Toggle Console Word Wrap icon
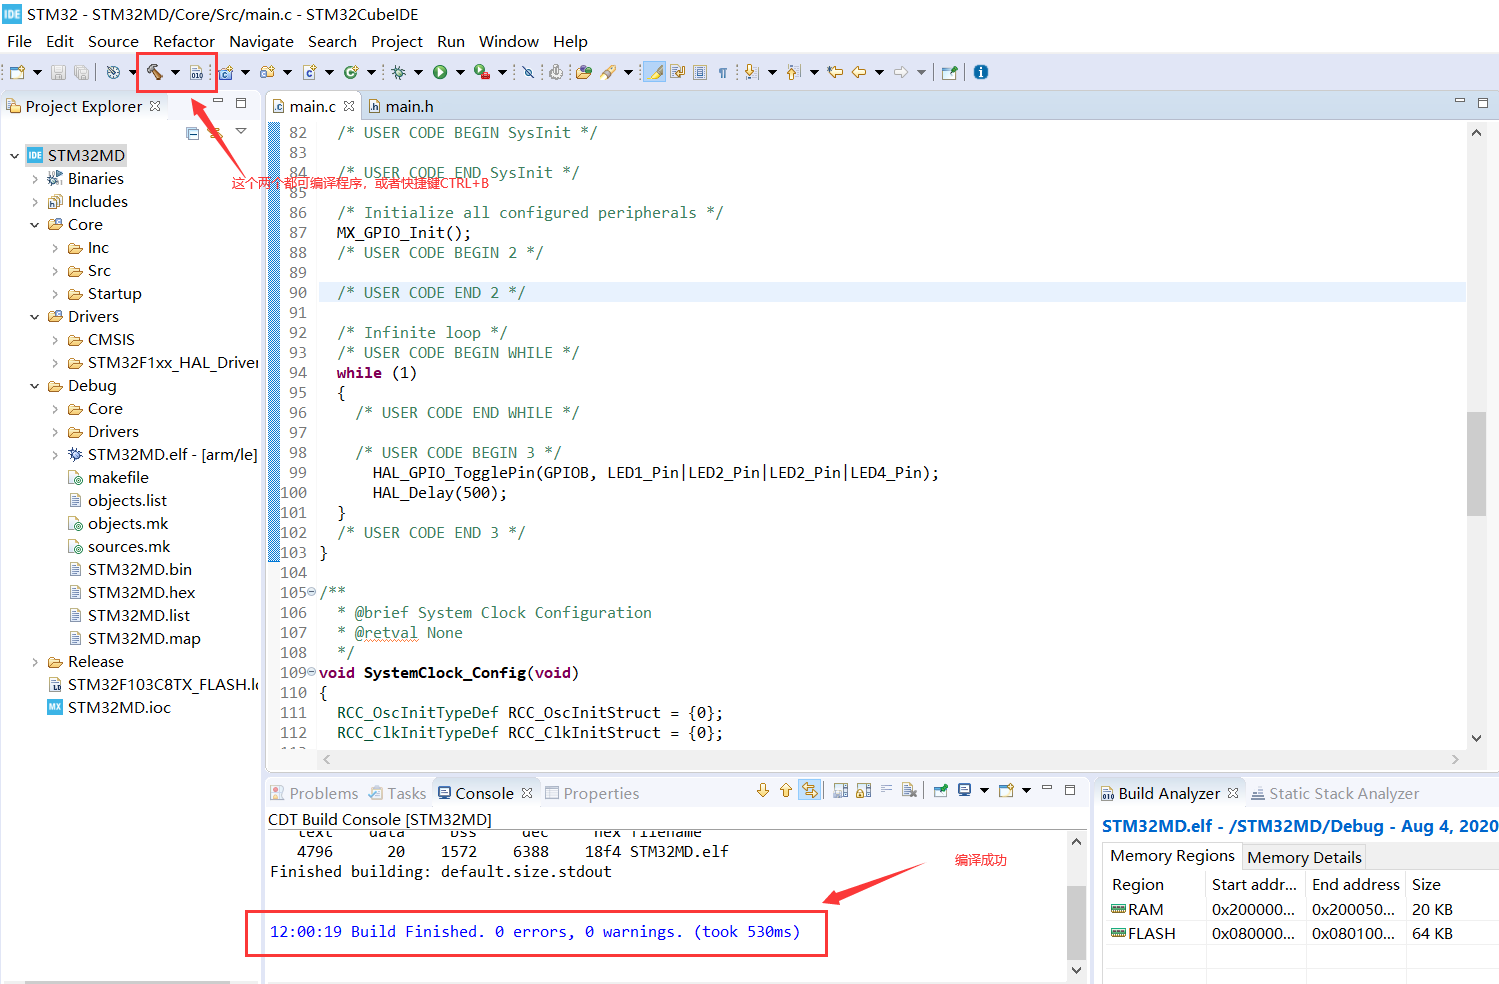This screenshot has width=1499, height=984. (886, 791)
